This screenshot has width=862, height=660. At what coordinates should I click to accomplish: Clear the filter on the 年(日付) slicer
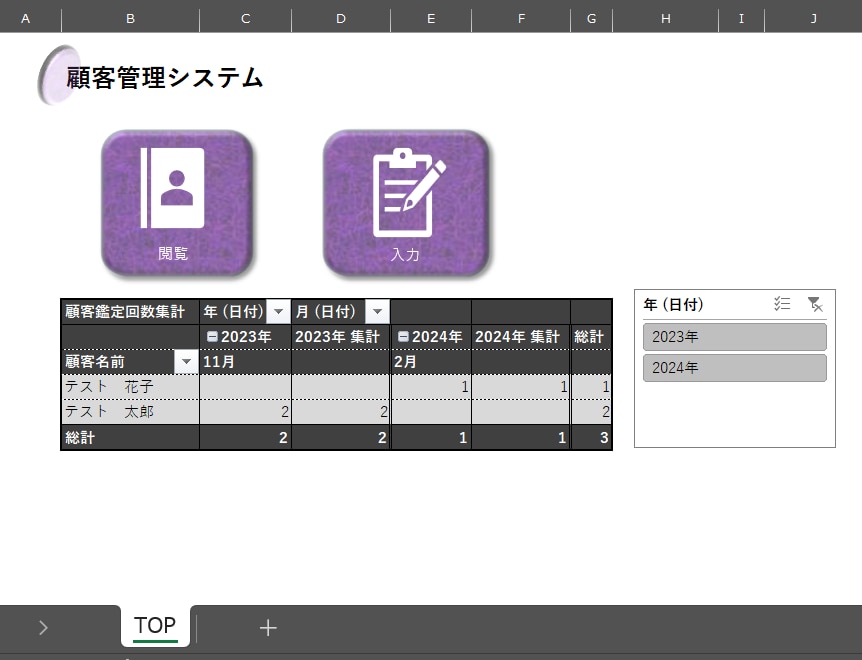815,303
